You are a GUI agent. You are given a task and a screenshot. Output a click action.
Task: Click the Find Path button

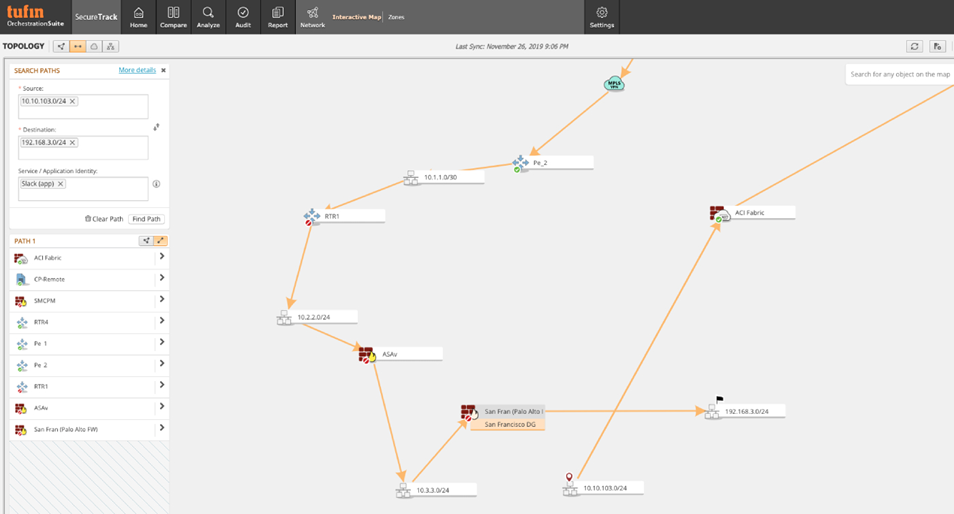click(x=146, y=219)
